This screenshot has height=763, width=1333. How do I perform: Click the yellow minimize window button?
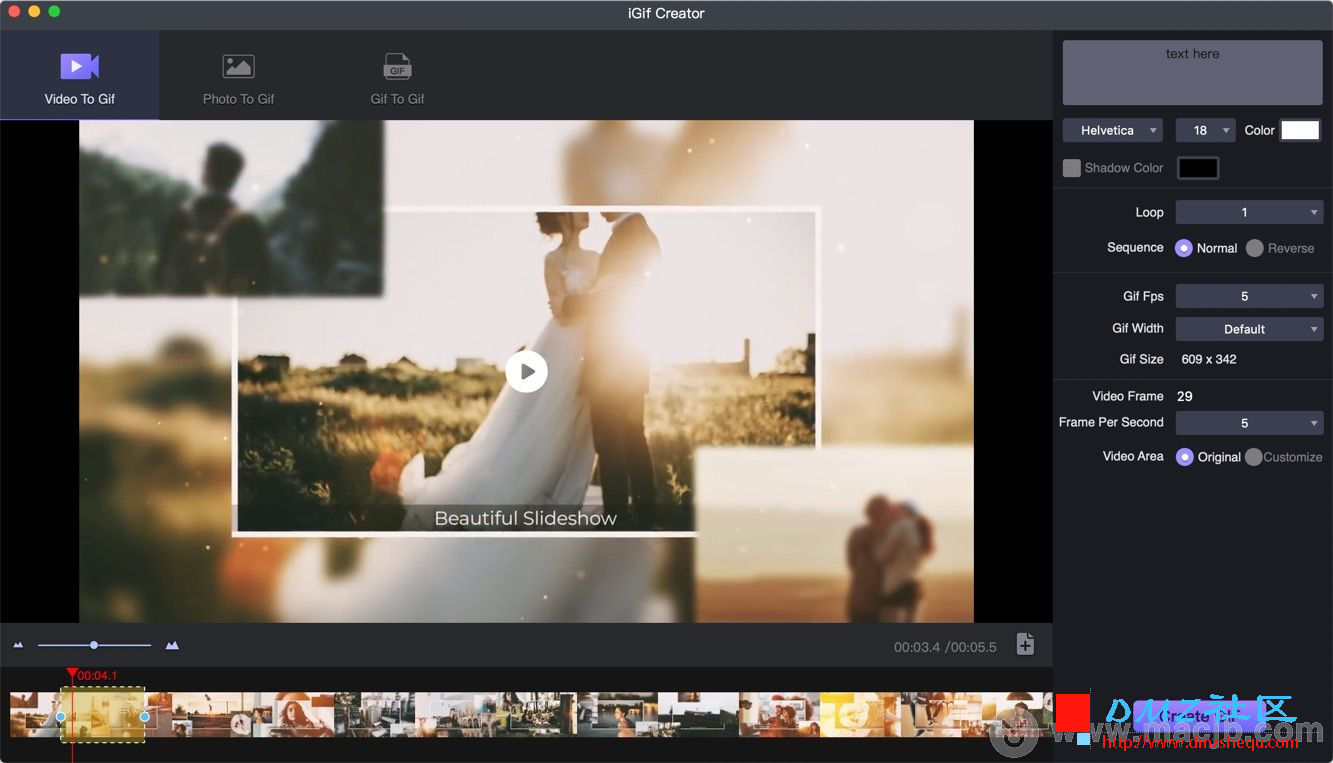click(34, 11)
